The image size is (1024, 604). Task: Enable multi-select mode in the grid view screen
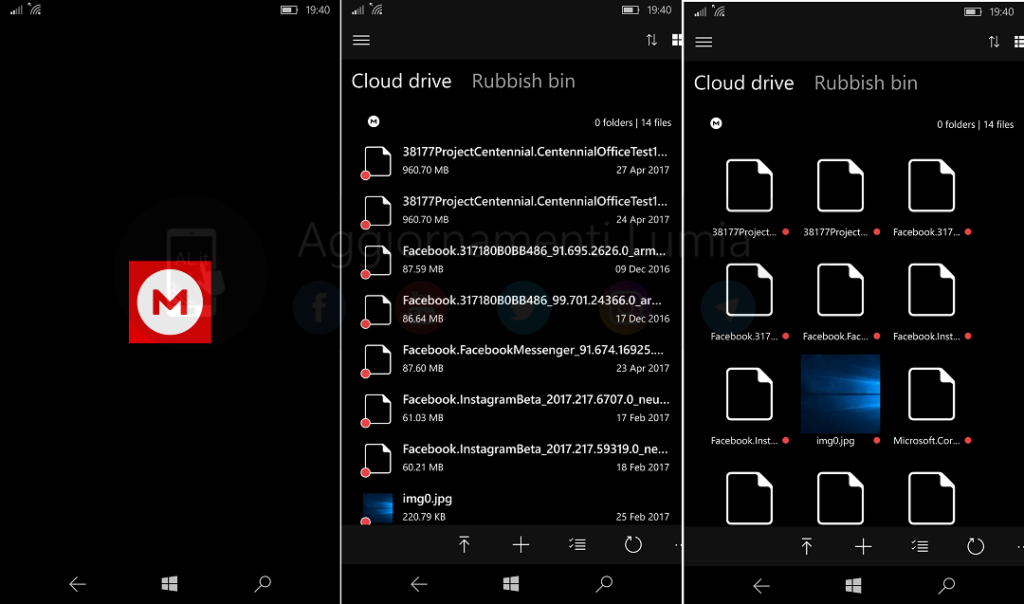point(920,547)
